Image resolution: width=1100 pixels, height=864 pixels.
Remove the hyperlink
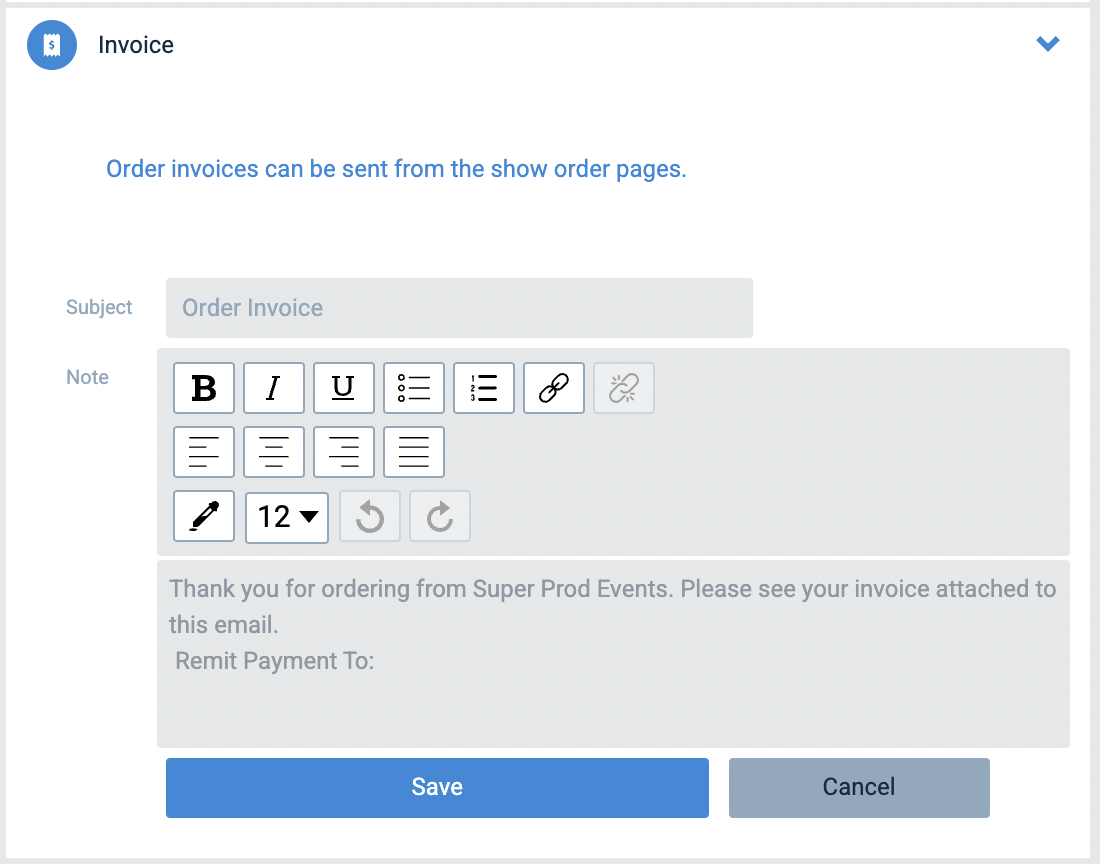pyautogui.click(x=624, y=388)
